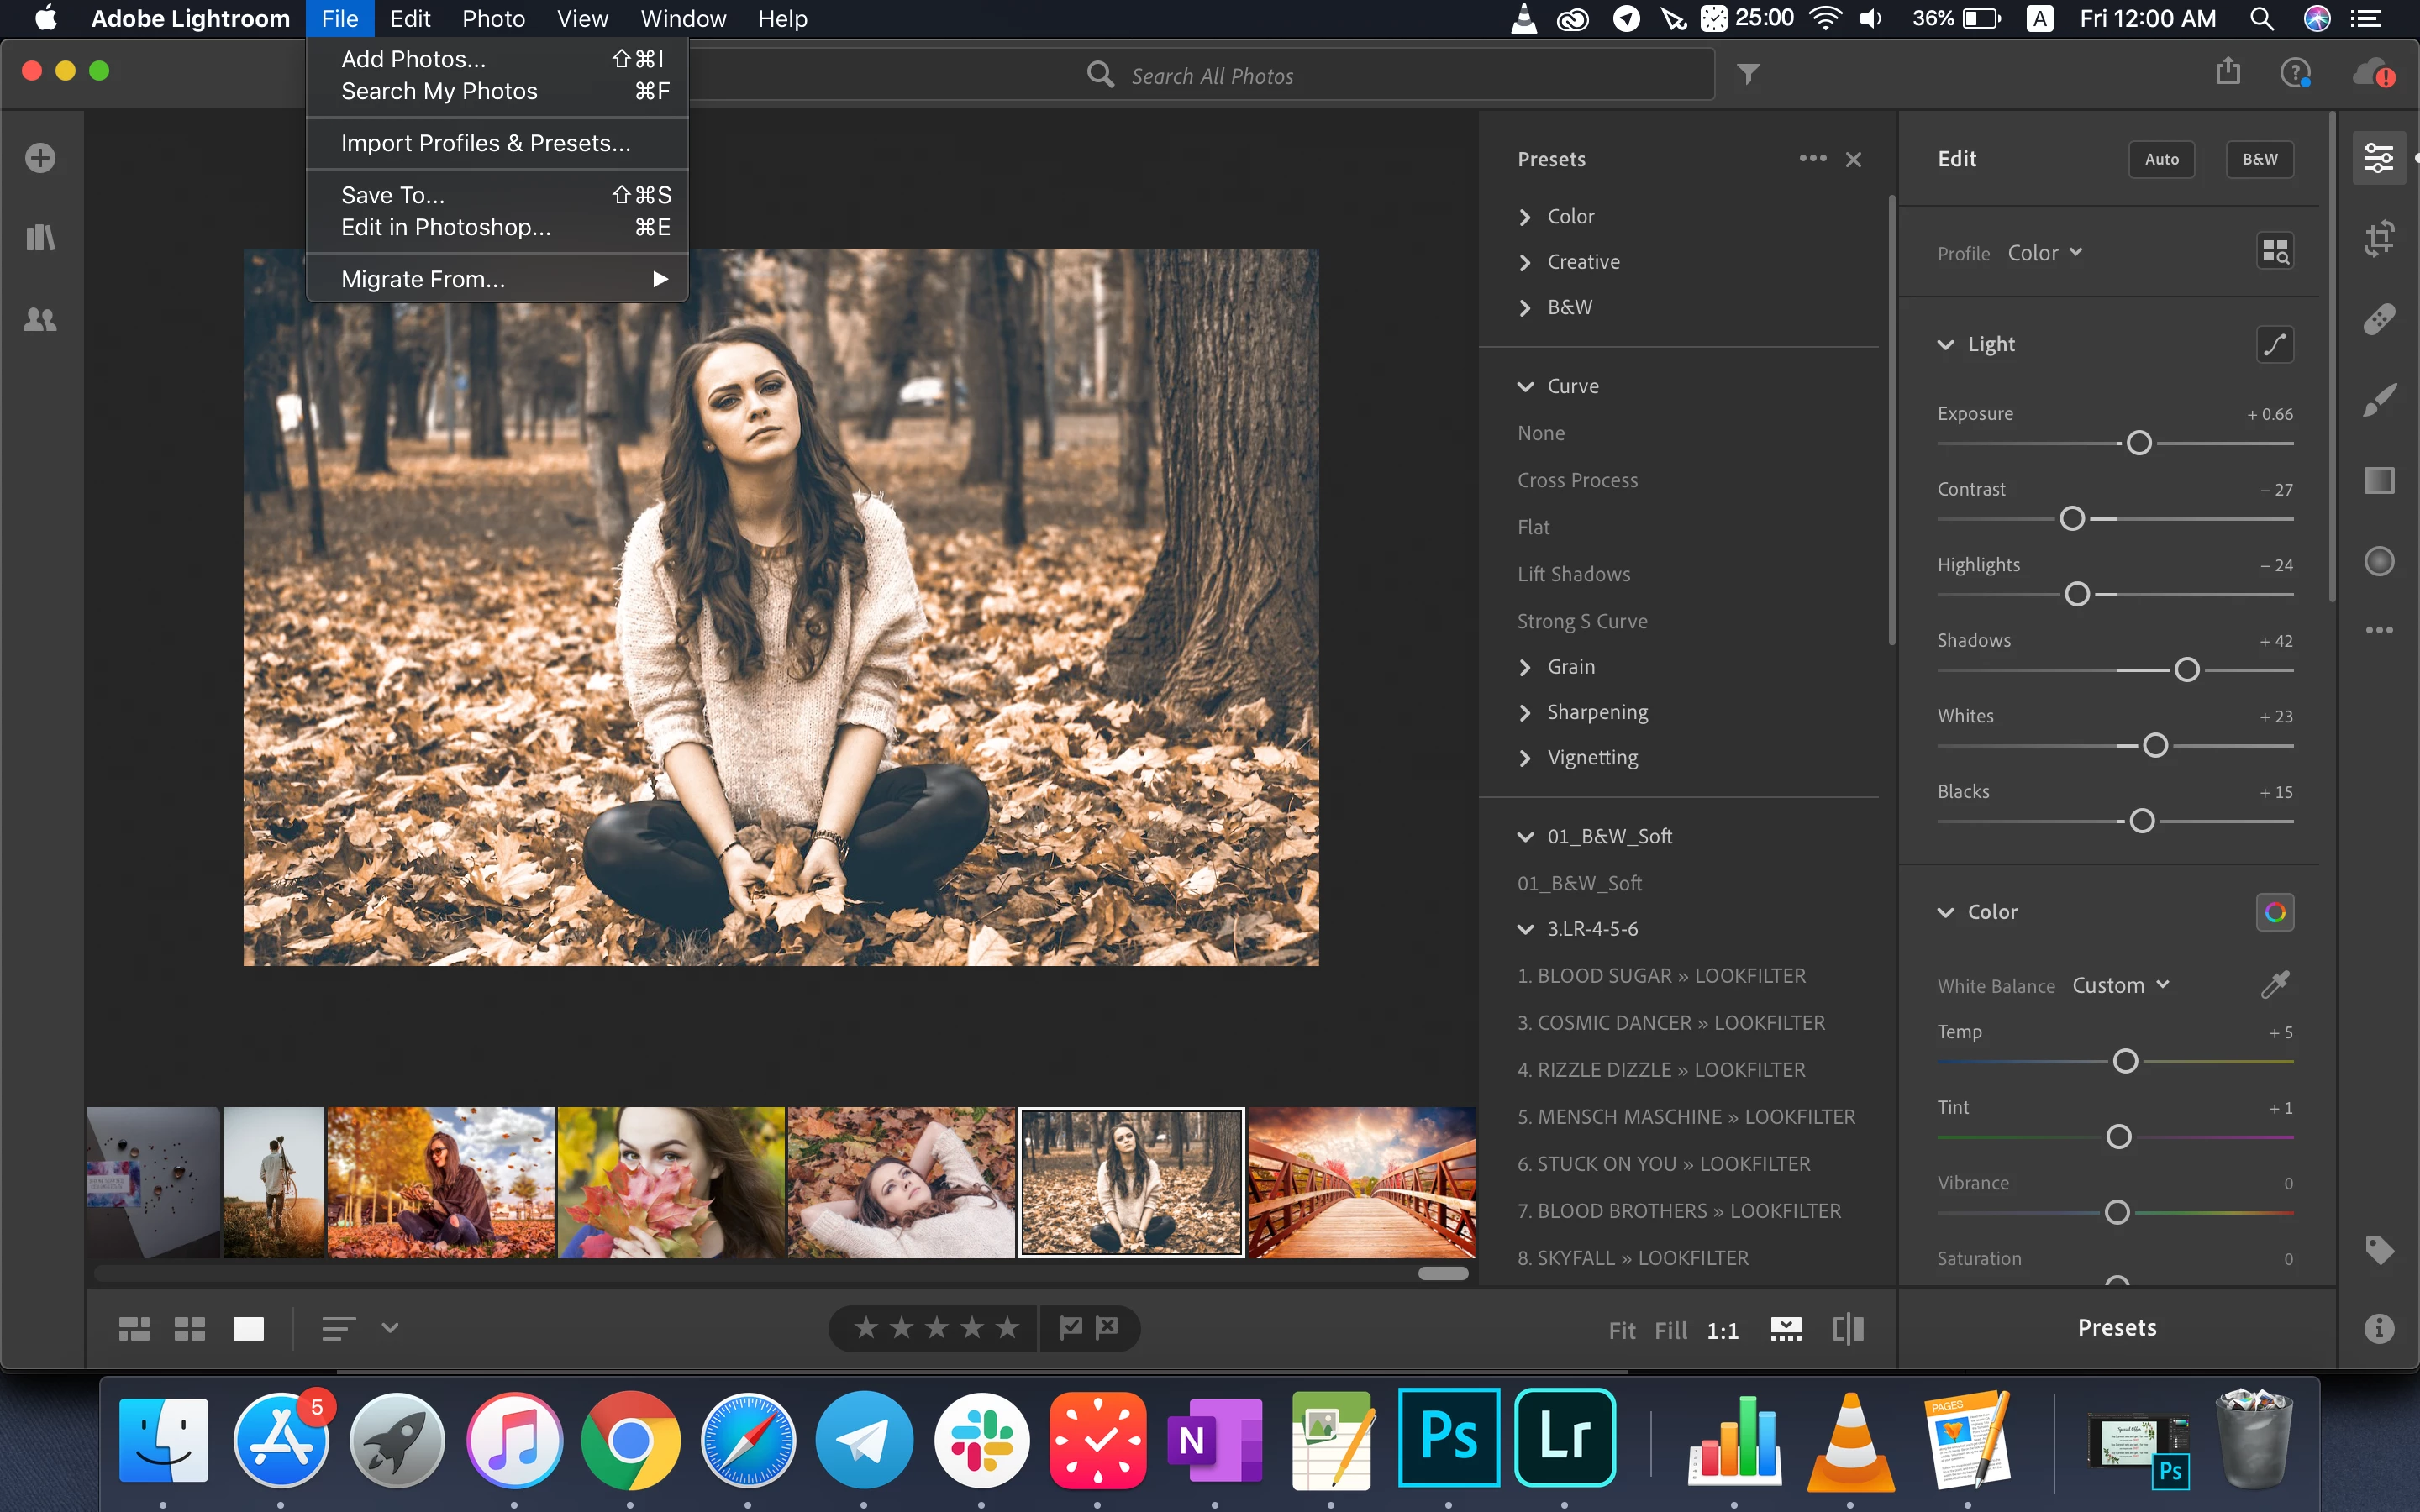Click the color mixer icon in Color panel
Viewport: 2420px width, 1512px height.
pyautogui.click(x=2274, y=912)
